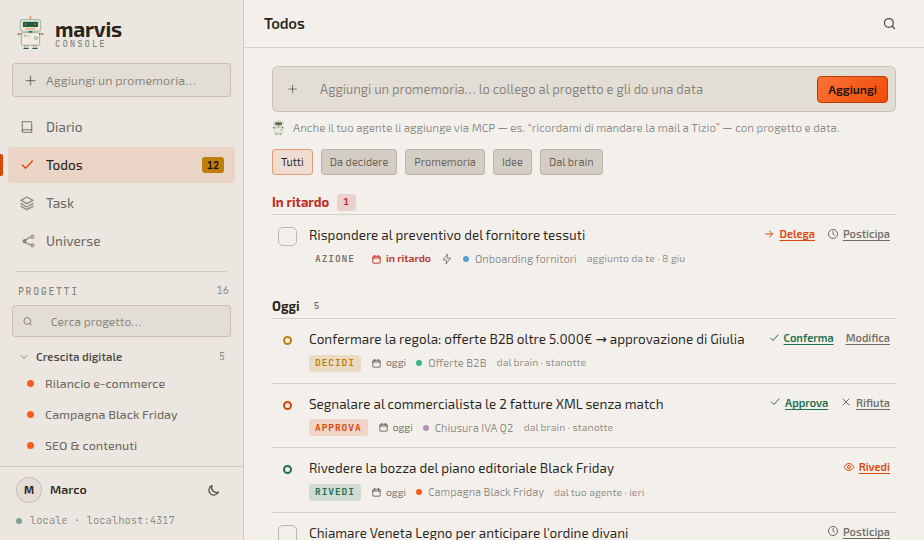Screen dimensions: 924x540
Task: Select the Tutti filter
Action: point(292,162)
